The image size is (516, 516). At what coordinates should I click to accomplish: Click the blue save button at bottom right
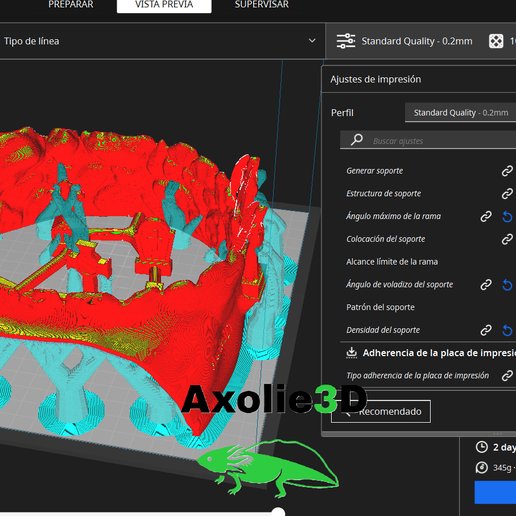click(x=495, y=492)
